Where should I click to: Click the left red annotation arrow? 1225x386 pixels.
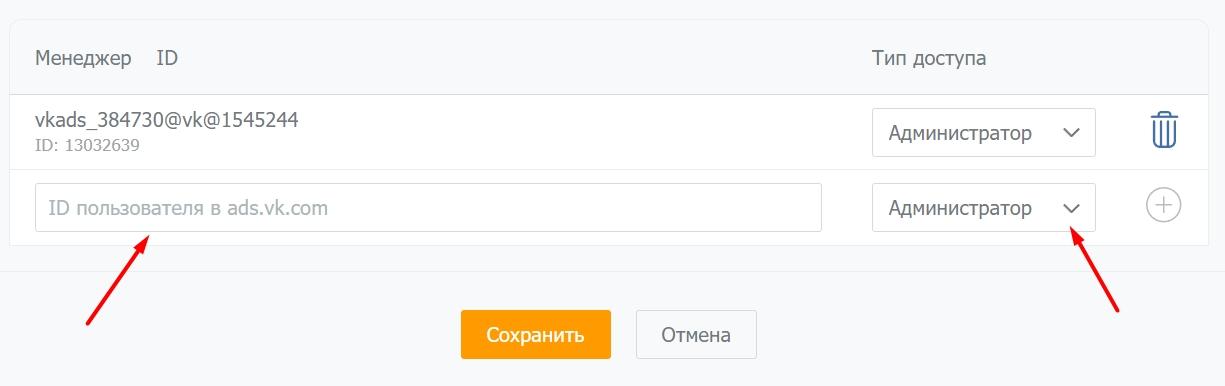pyautogui.click(x=118, y=280)
